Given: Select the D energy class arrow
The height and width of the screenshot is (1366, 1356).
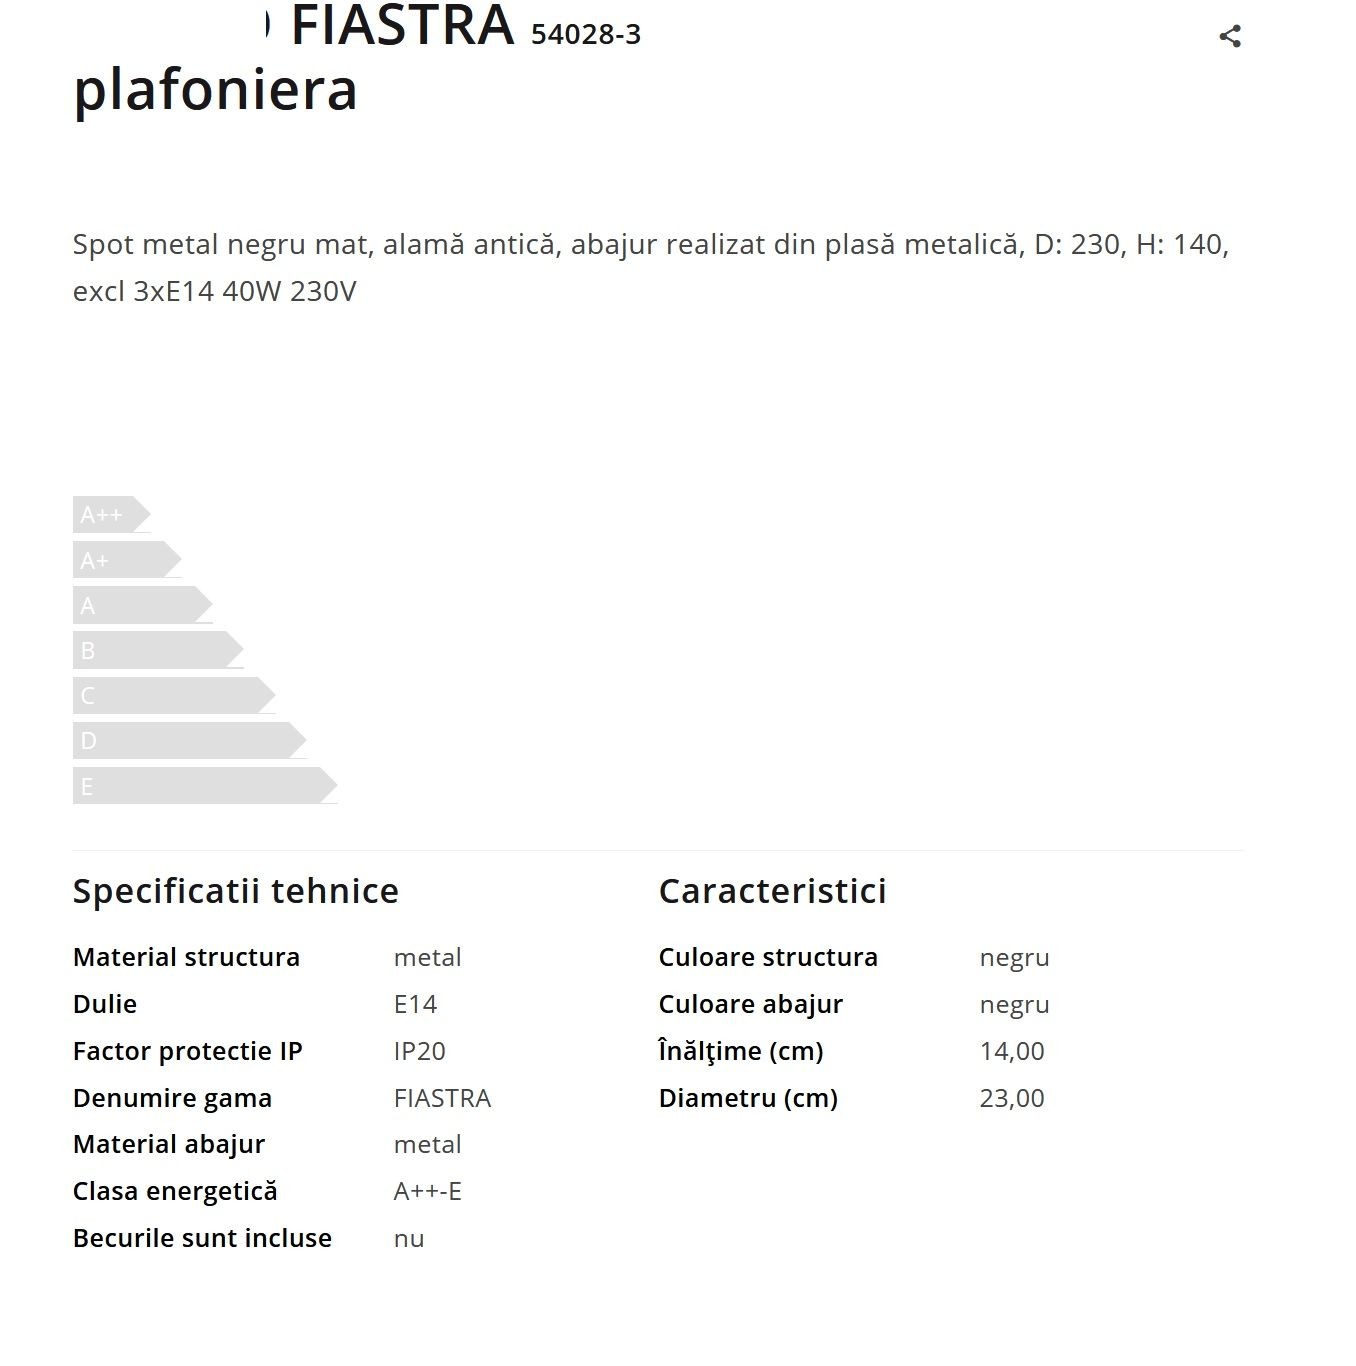Looking at the screenshot, I should 189,740.
